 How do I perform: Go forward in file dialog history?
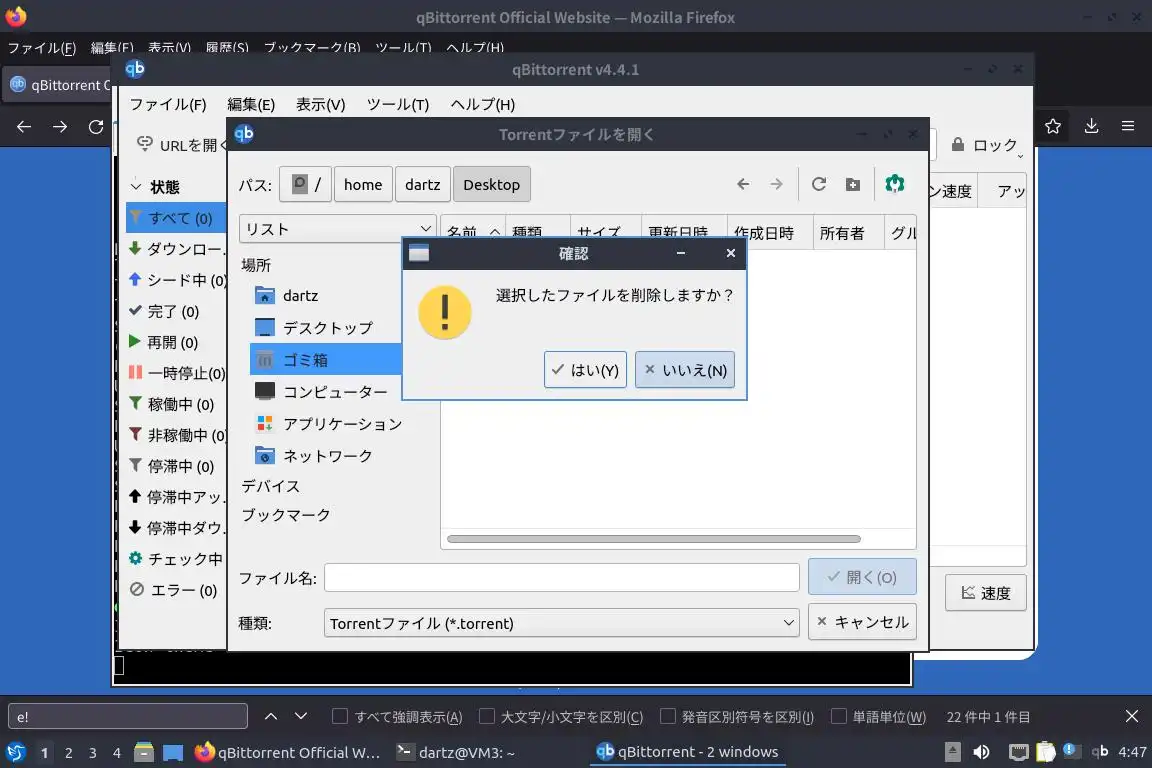(x=776, y=184)
